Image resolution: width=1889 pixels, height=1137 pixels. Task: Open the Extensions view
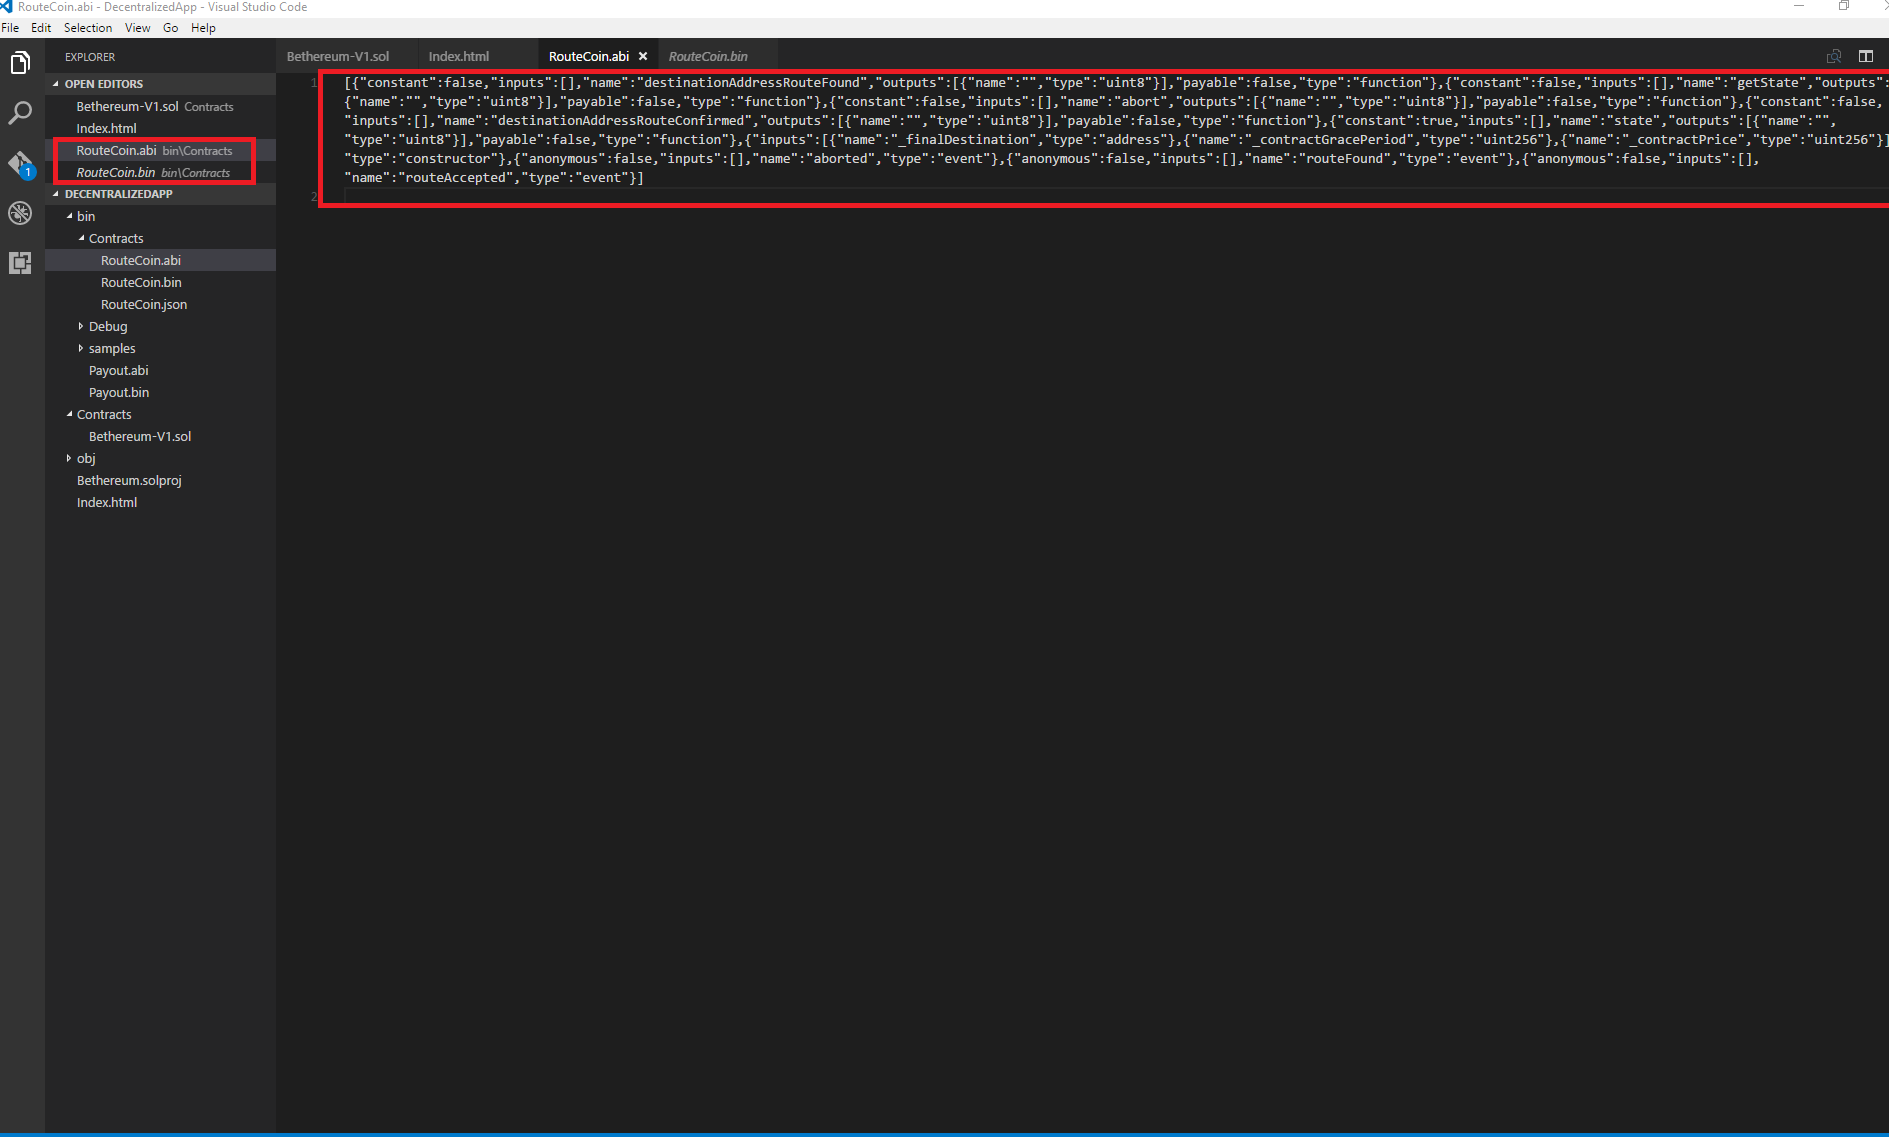point(21,263)
